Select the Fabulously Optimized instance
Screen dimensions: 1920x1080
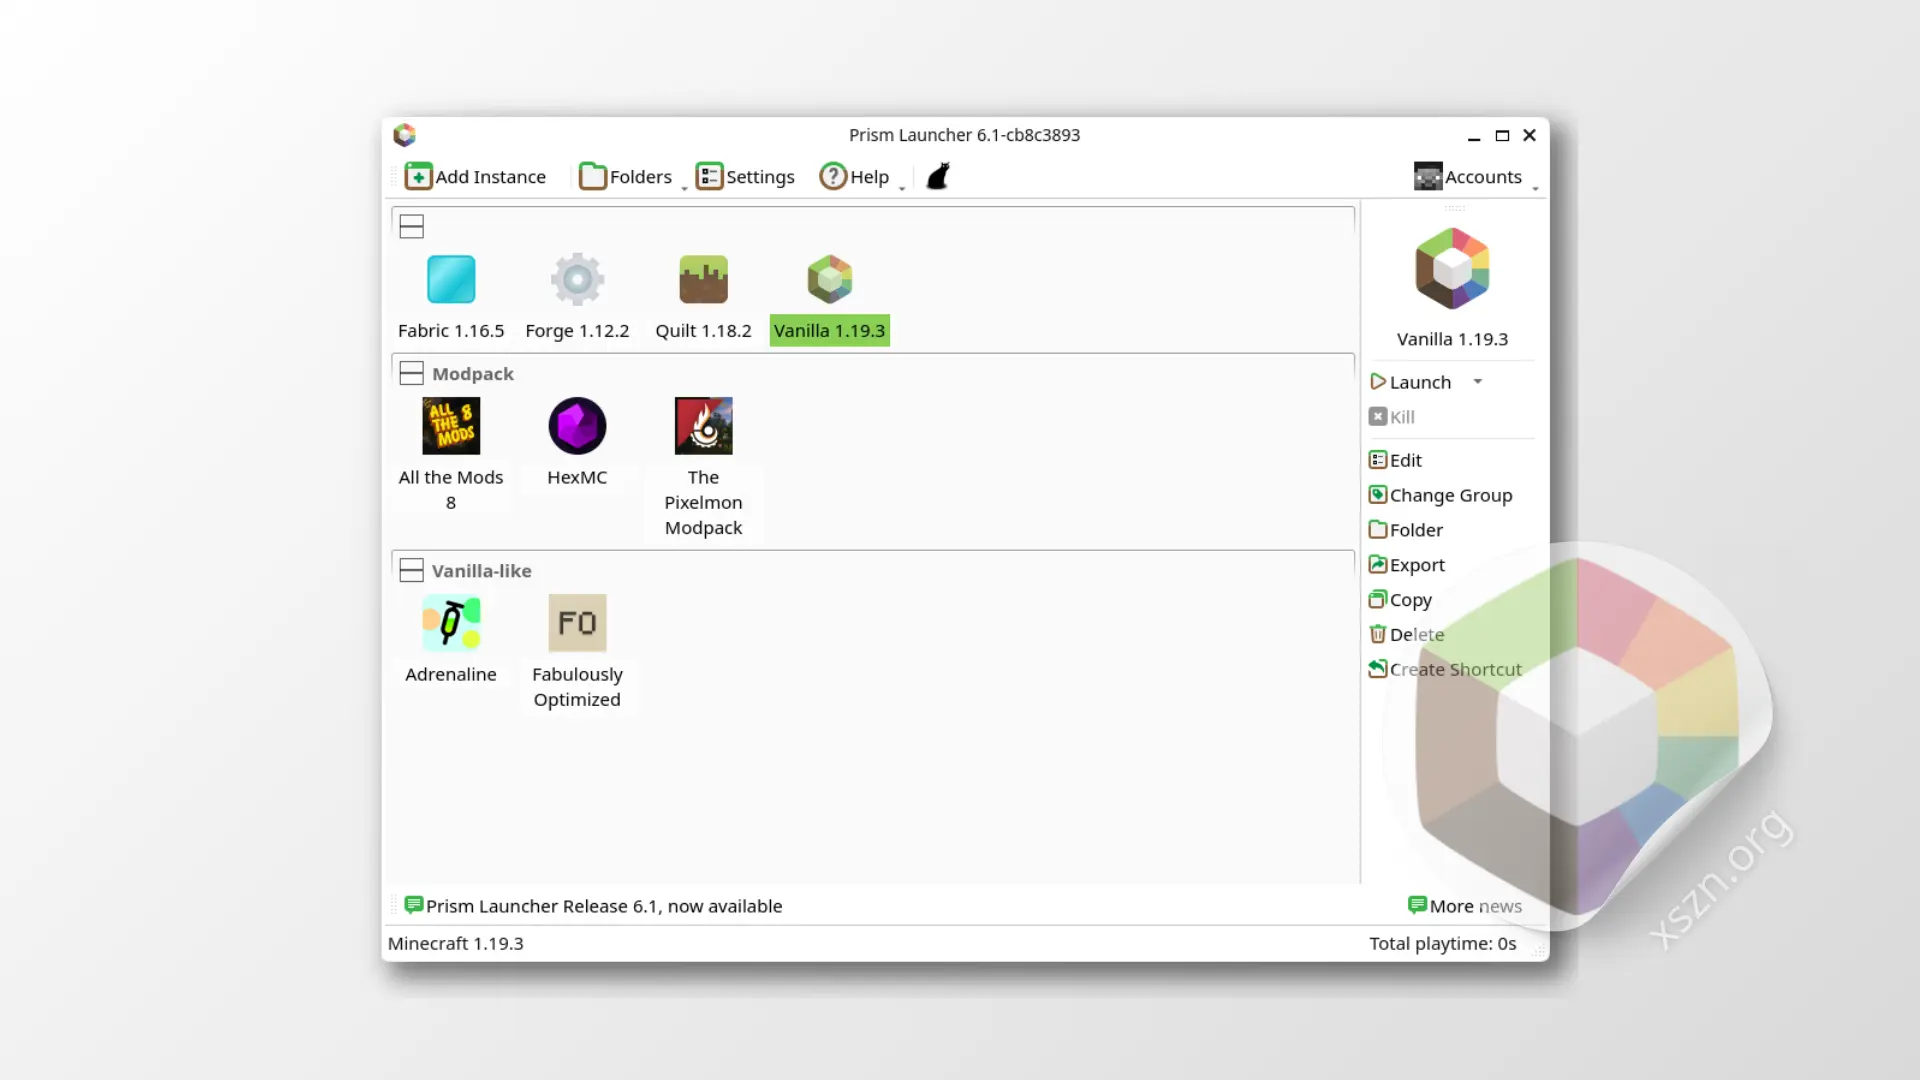click(x=577, y=624)
